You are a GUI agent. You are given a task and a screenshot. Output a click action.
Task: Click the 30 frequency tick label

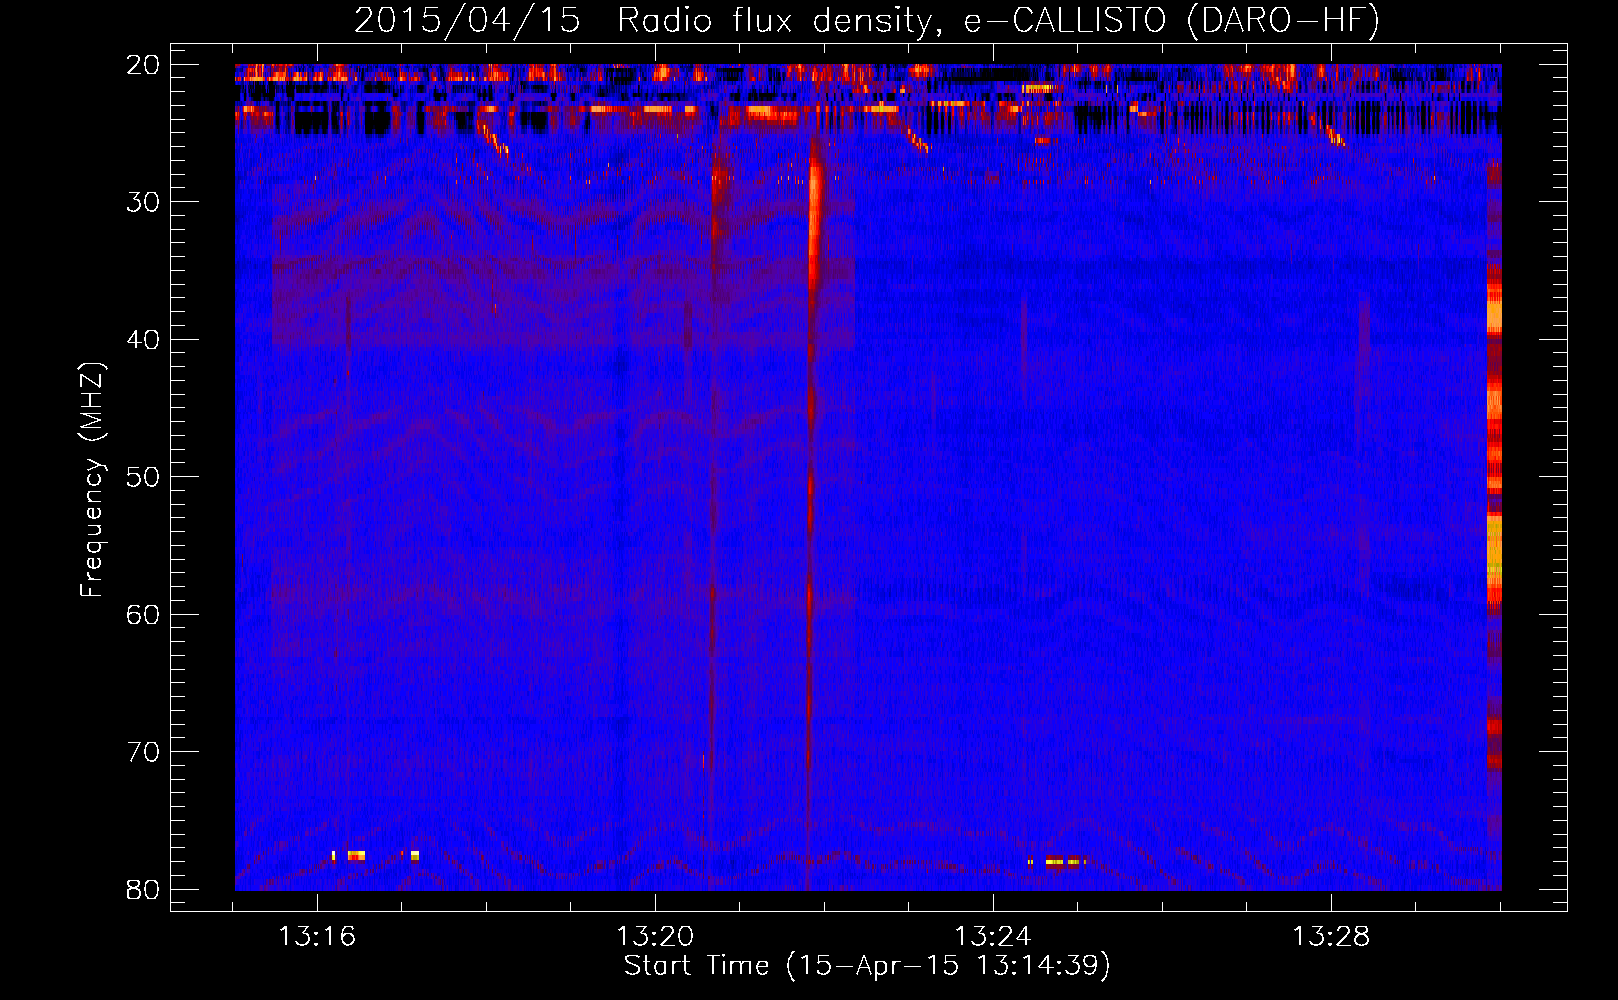[144, 202]
